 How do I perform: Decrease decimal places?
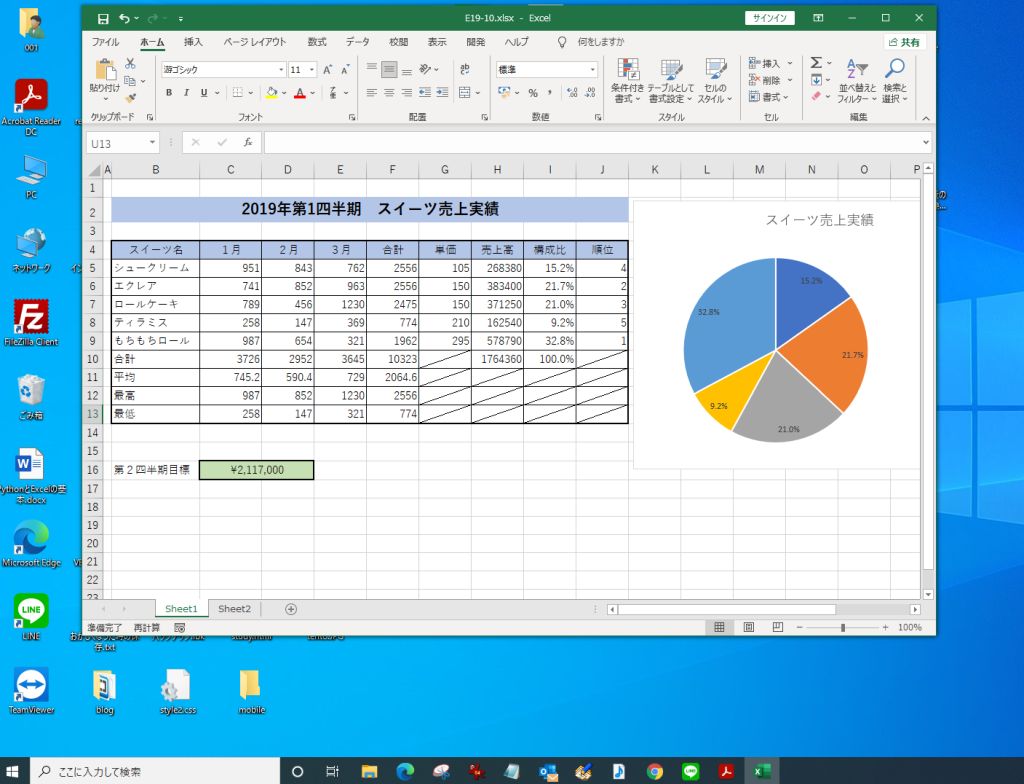[590, 93]
